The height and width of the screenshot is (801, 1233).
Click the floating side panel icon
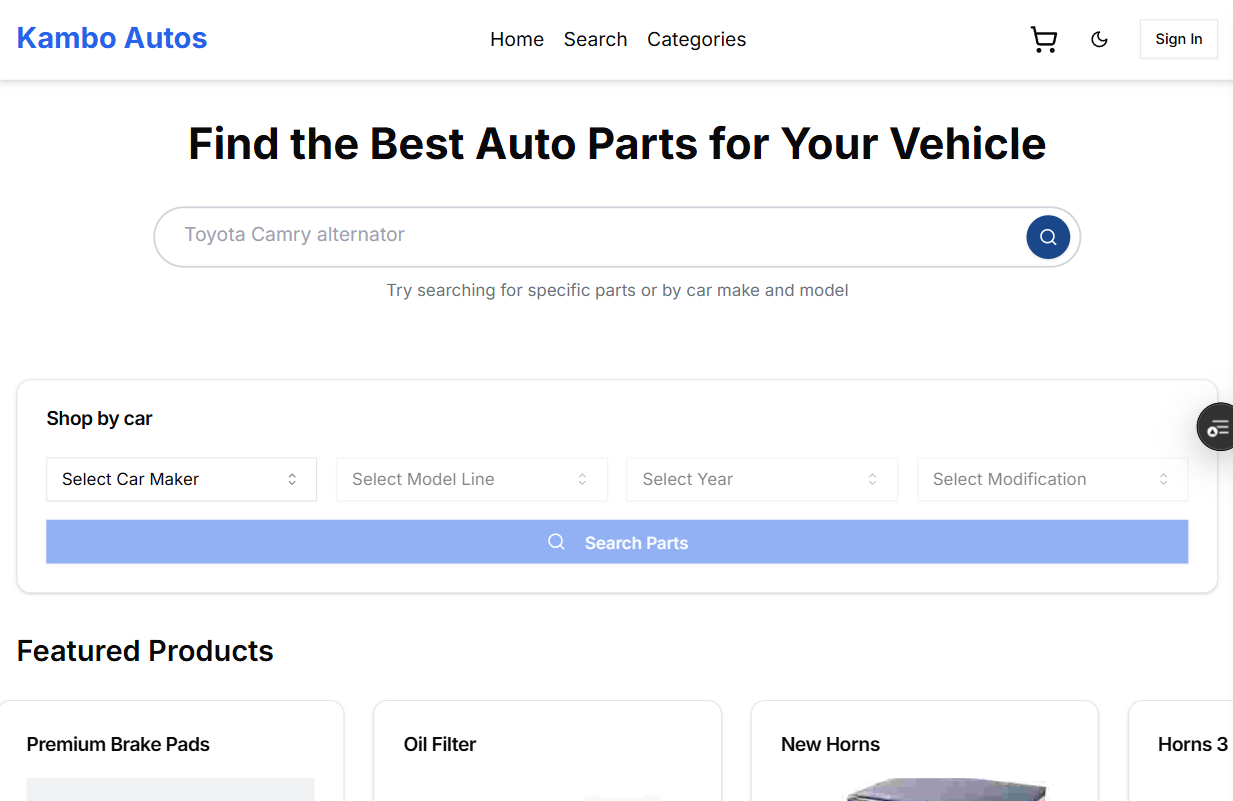pos(1217,428)
